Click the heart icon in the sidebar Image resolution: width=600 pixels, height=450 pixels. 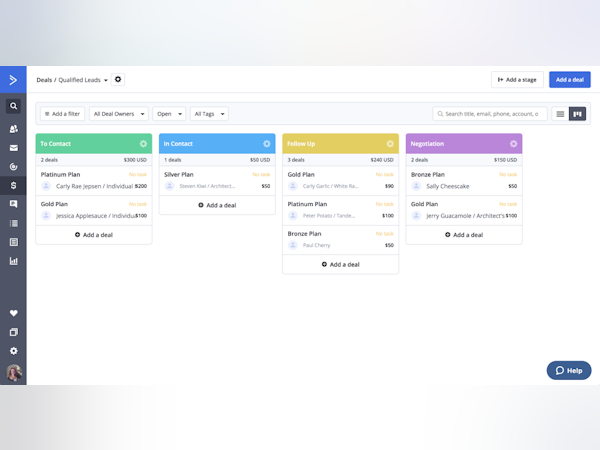[x=13, y=313]
